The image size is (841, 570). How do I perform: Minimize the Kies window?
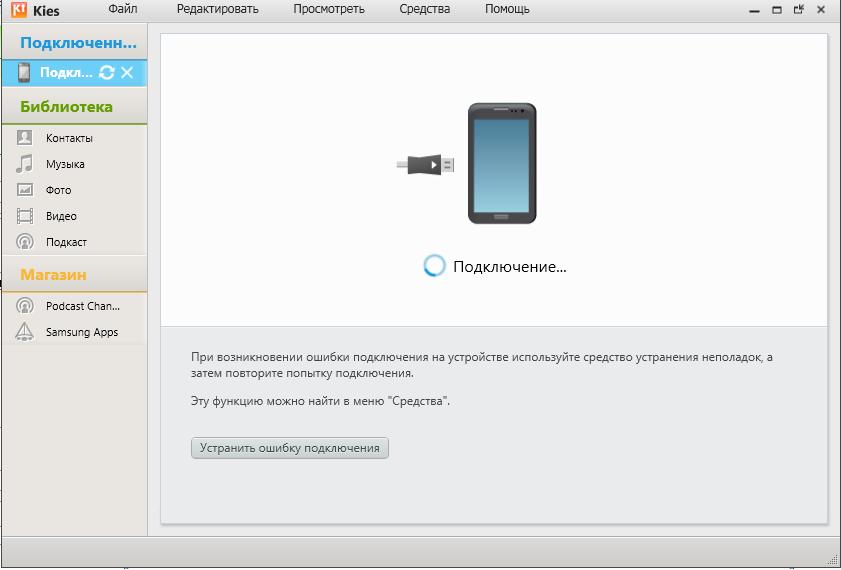[754, 10]
